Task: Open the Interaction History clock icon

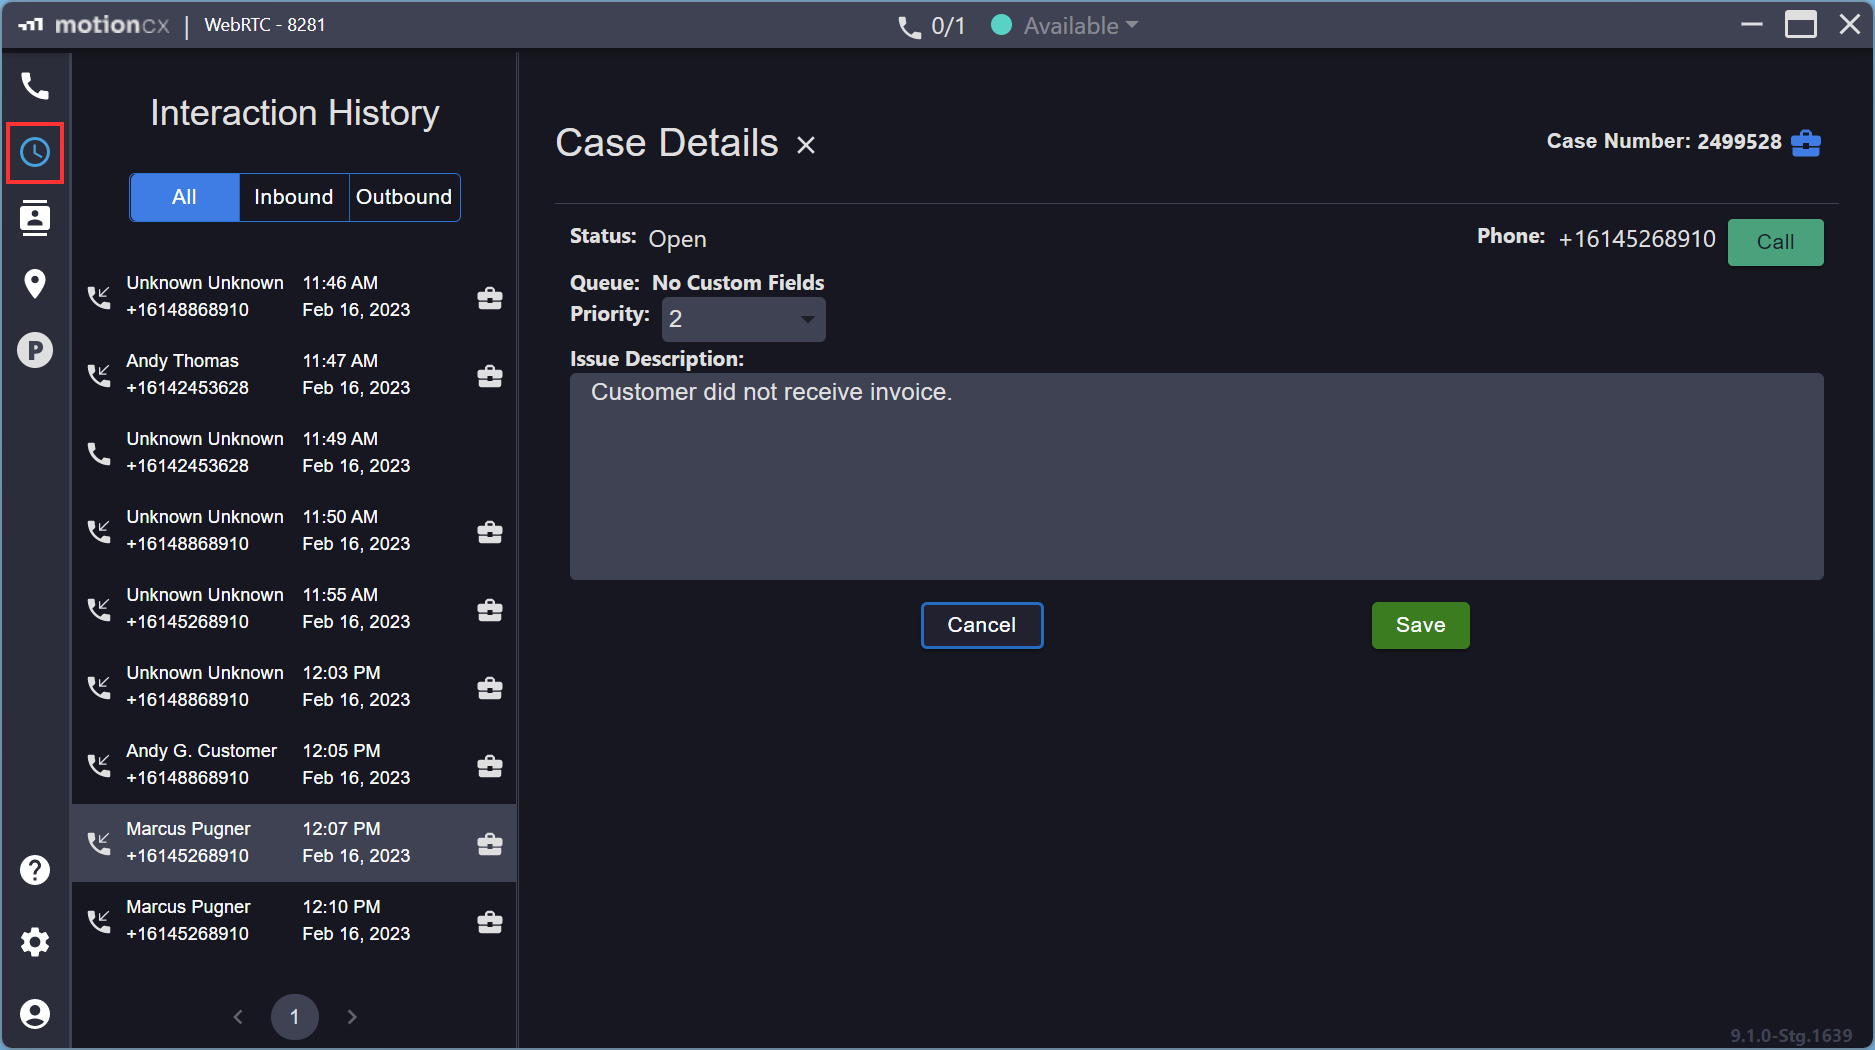Action: (35, 153)
